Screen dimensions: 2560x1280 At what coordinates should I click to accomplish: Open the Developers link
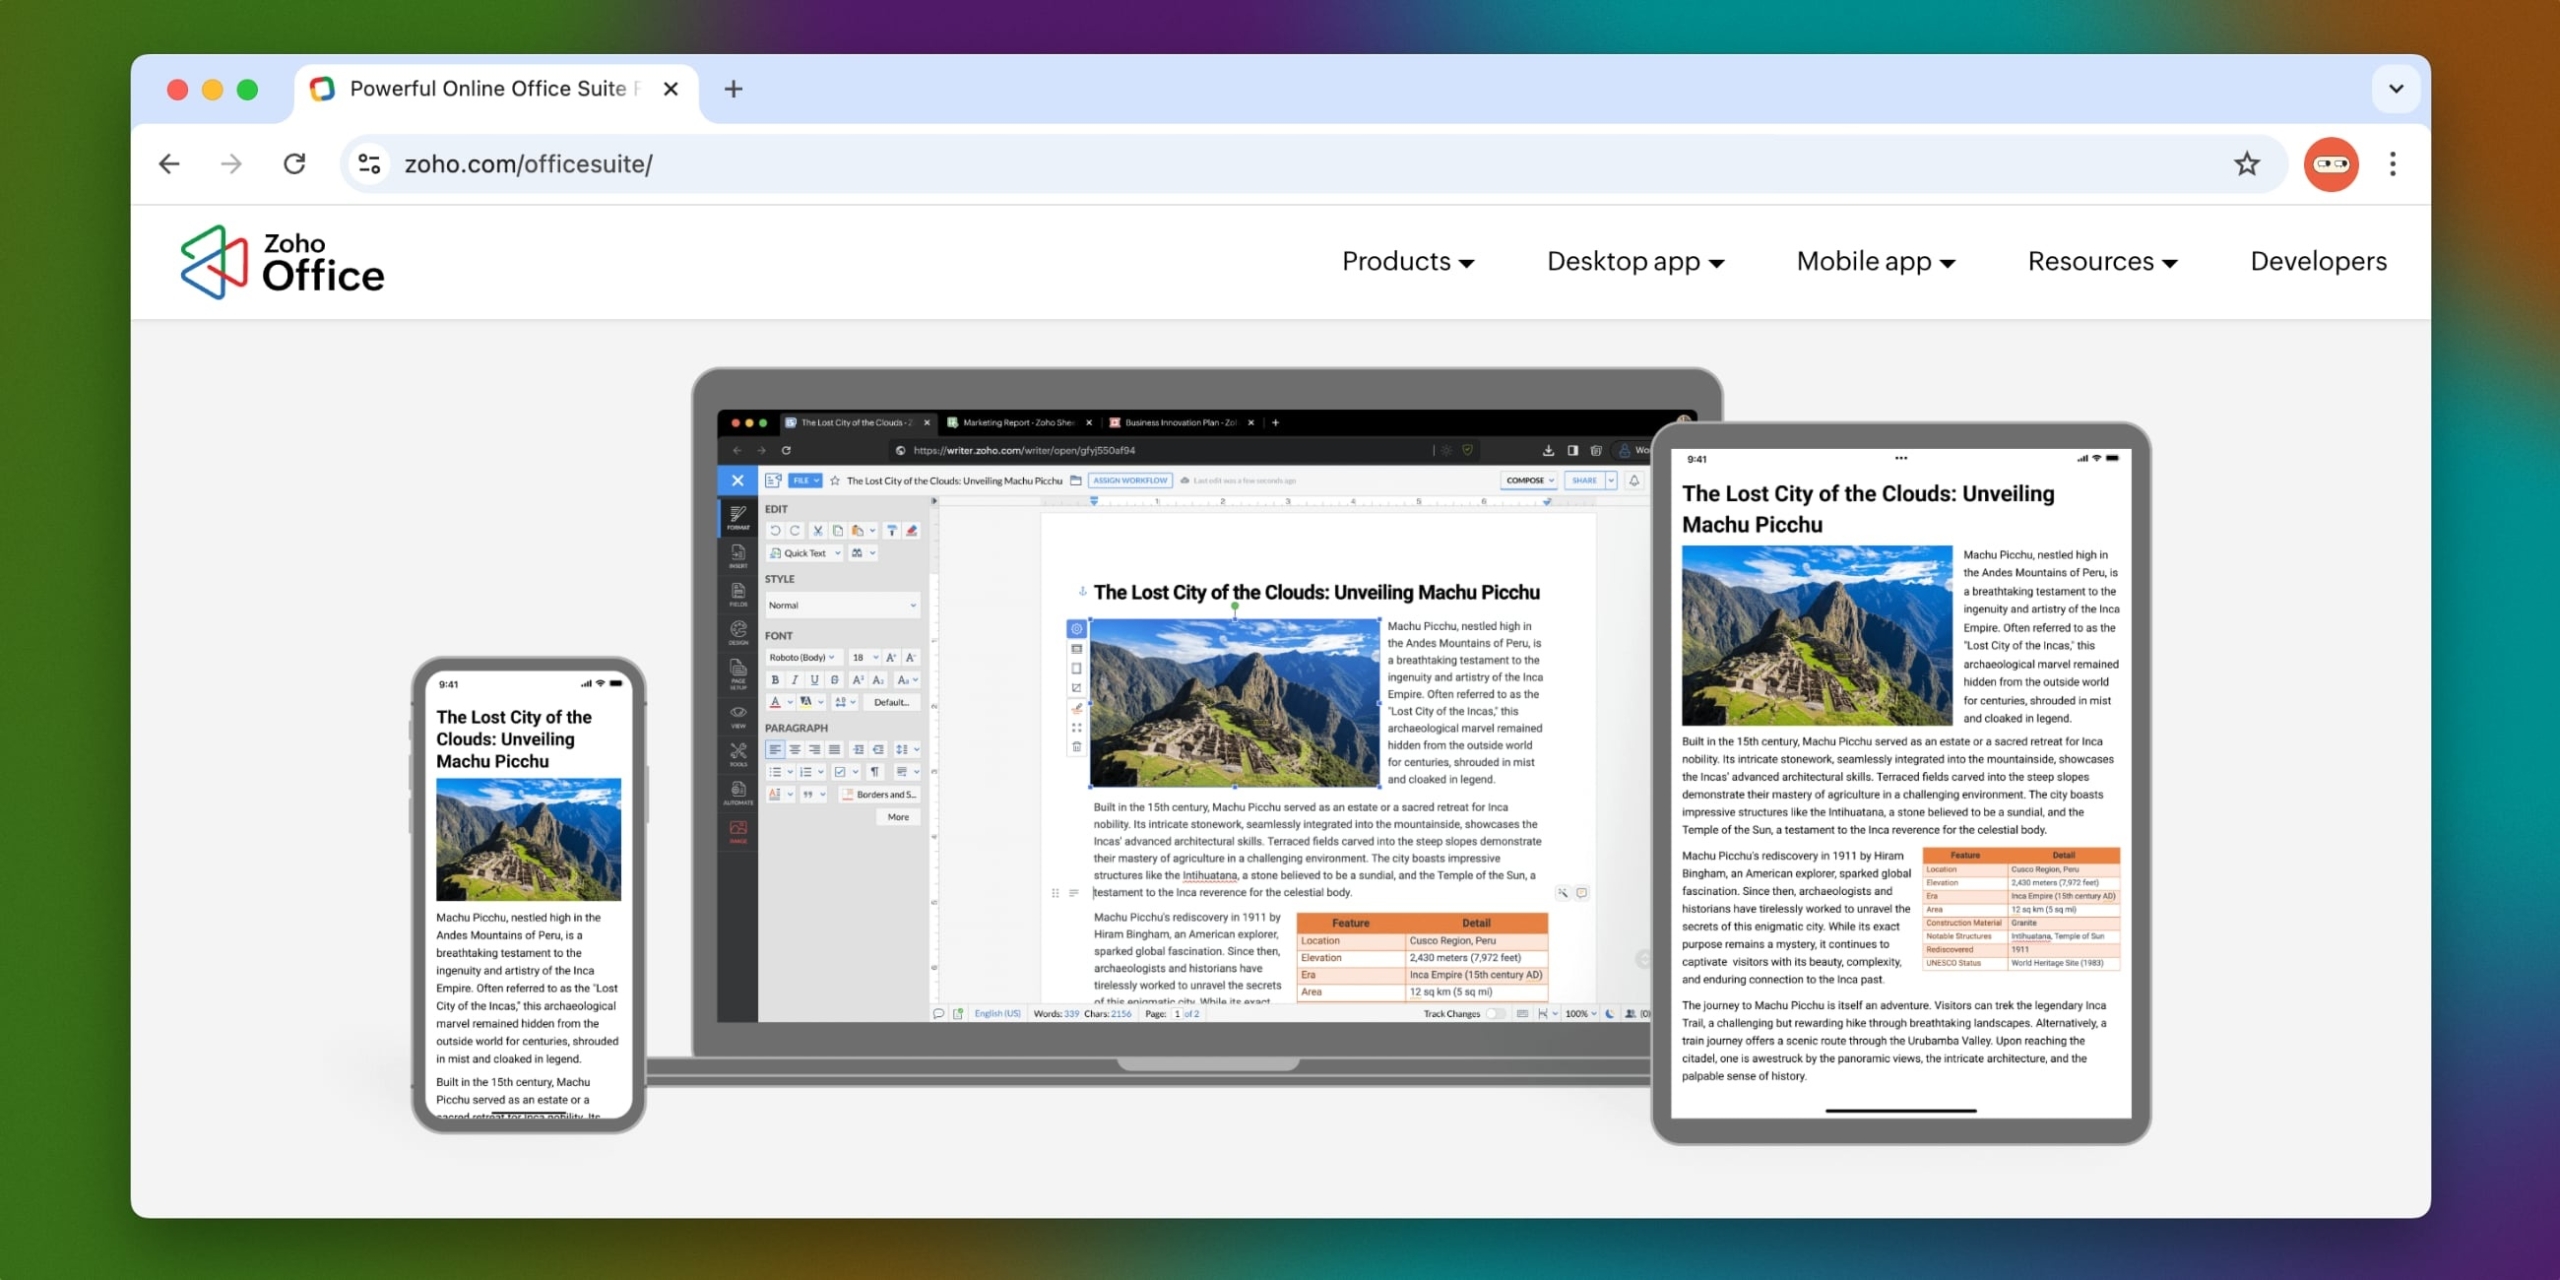[x=2318, y=262]
